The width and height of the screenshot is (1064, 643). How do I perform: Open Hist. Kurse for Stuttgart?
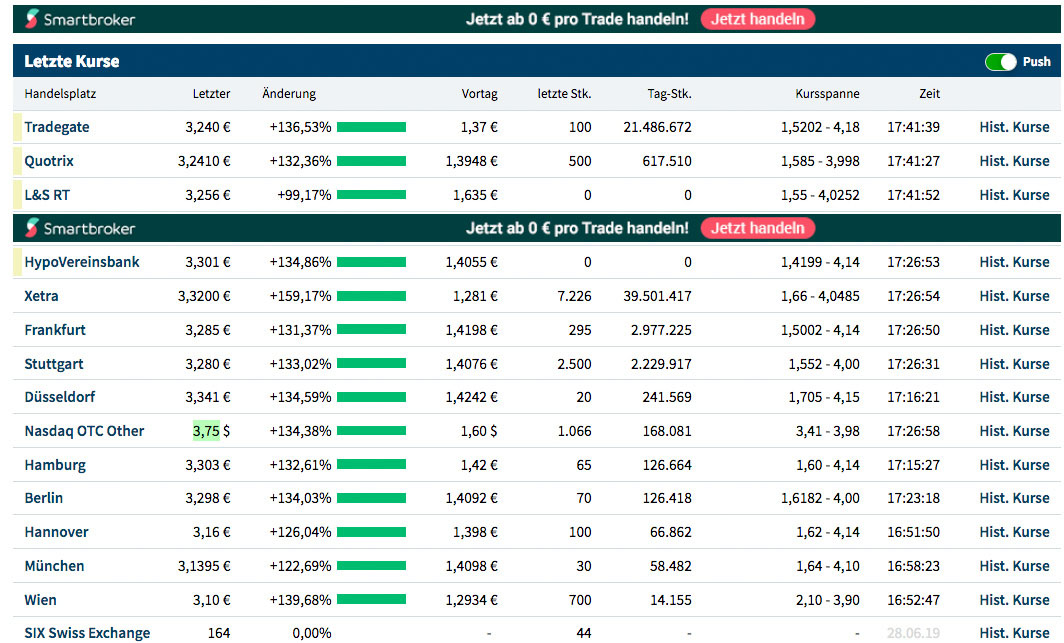pos(1014,364)
